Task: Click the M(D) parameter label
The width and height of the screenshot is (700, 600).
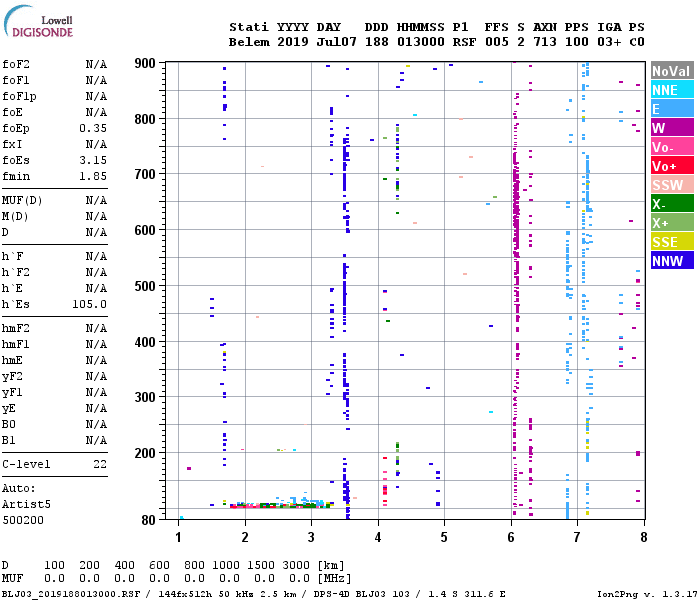Action: (x=15, y=216)
